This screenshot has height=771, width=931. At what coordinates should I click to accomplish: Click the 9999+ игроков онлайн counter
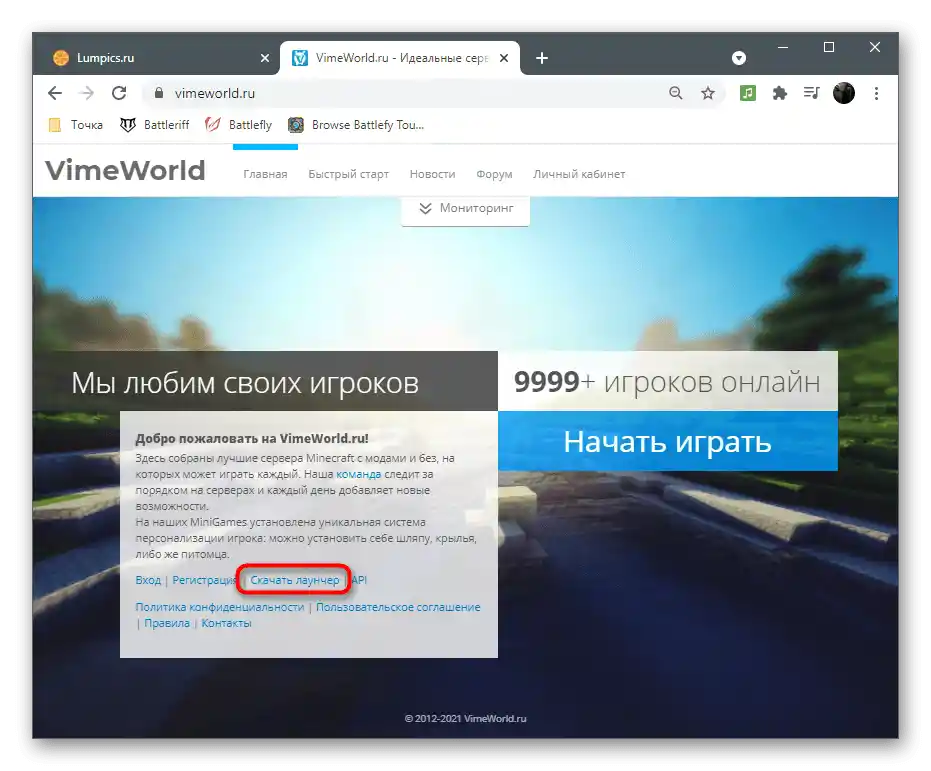pyautogui.click(x=667, y=382)
